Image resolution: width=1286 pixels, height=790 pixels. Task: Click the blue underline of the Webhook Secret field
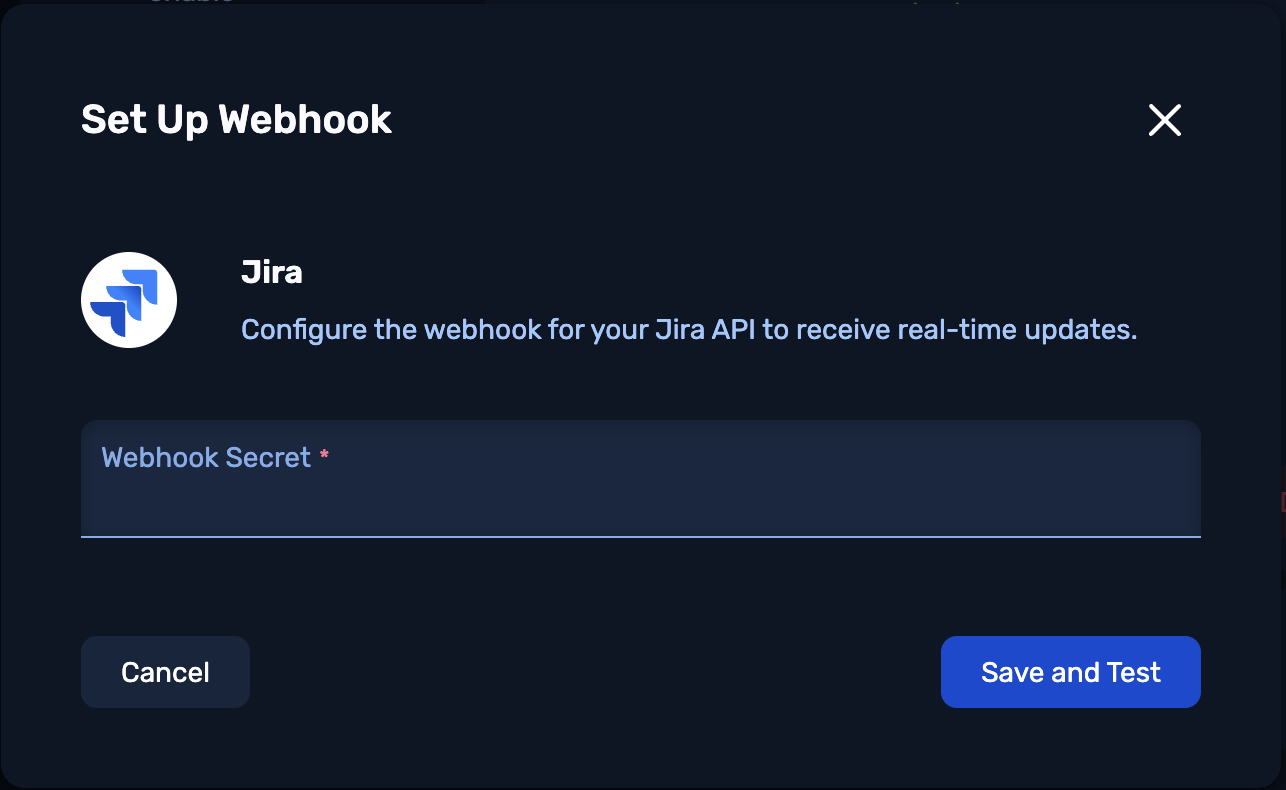640,537
